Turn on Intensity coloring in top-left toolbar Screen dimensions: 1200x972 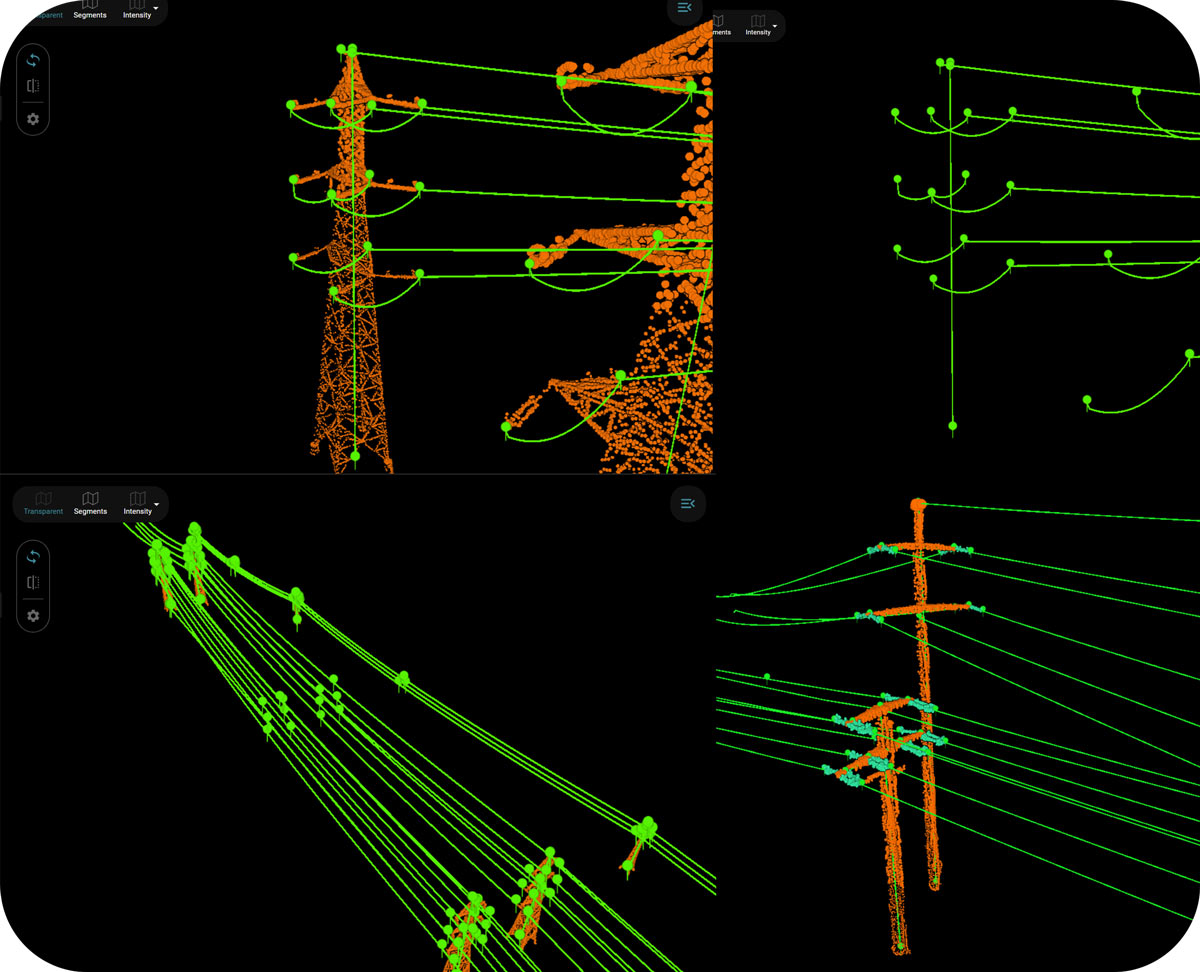137,10
